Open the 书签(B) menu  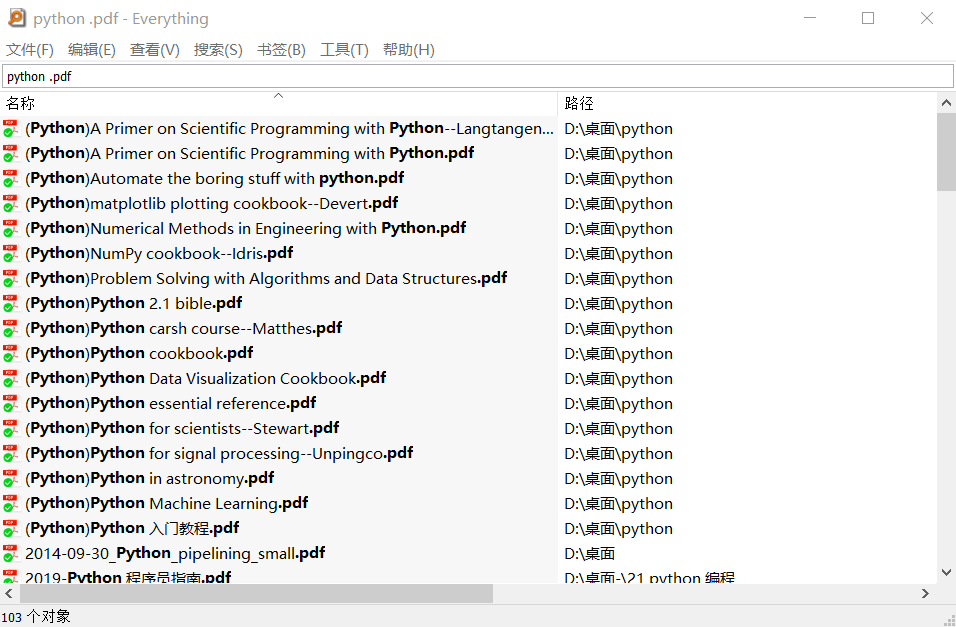pos(281,50)
